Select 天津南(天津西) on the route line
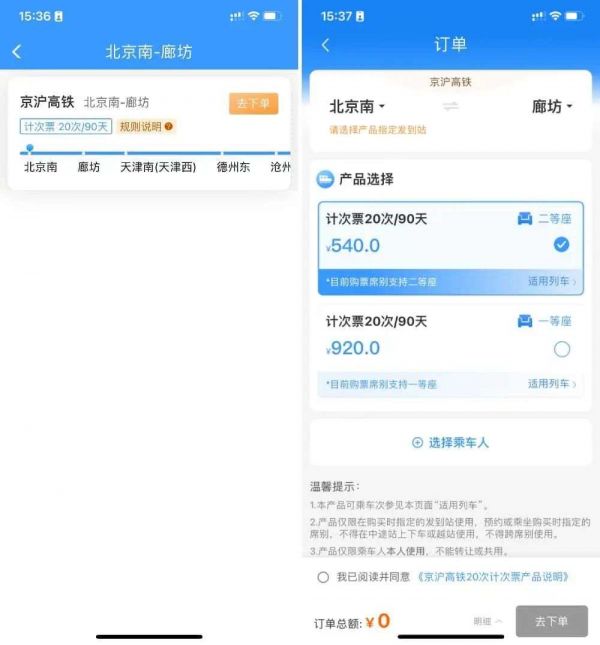 coord(158,167)
